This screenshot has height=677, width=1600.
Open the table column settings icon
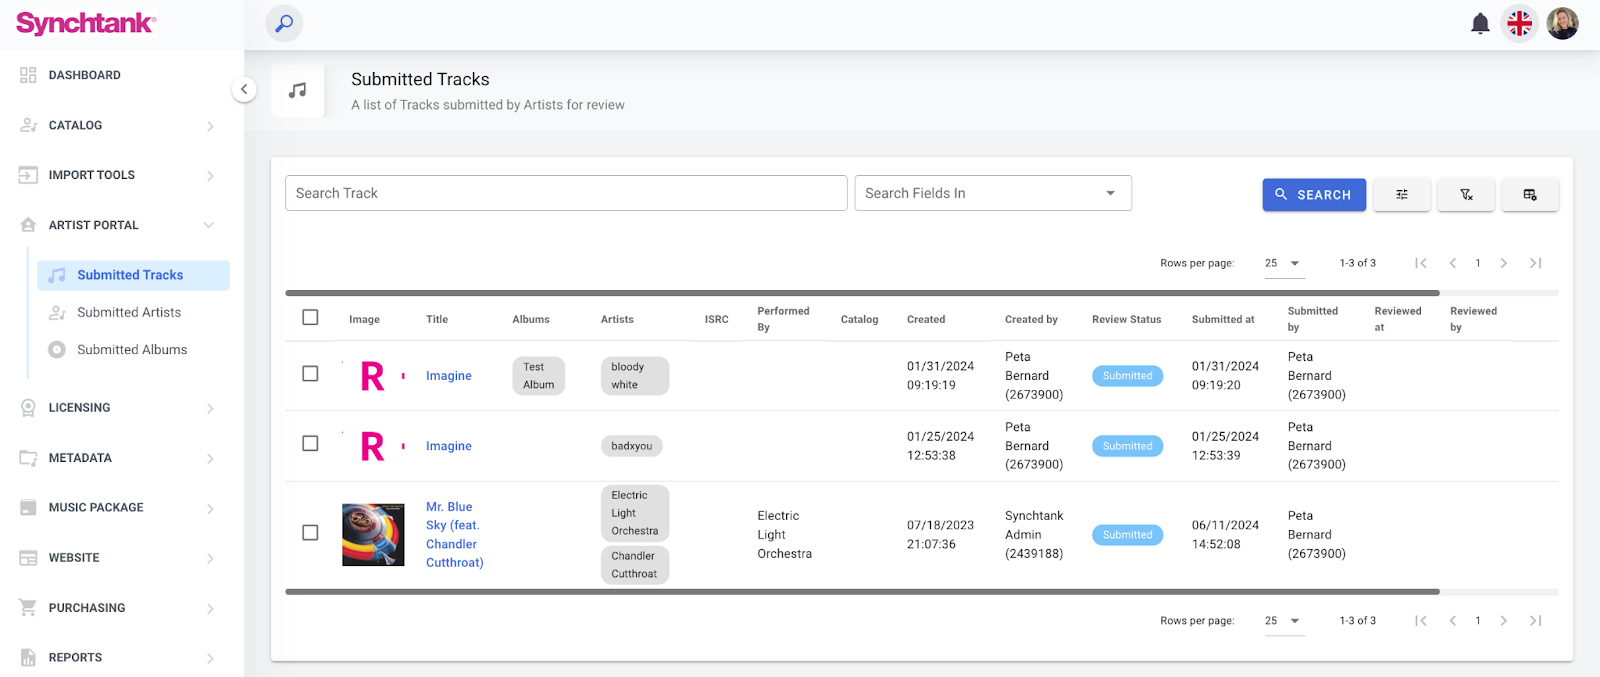pyautogui.click(x=1529, y=195)
